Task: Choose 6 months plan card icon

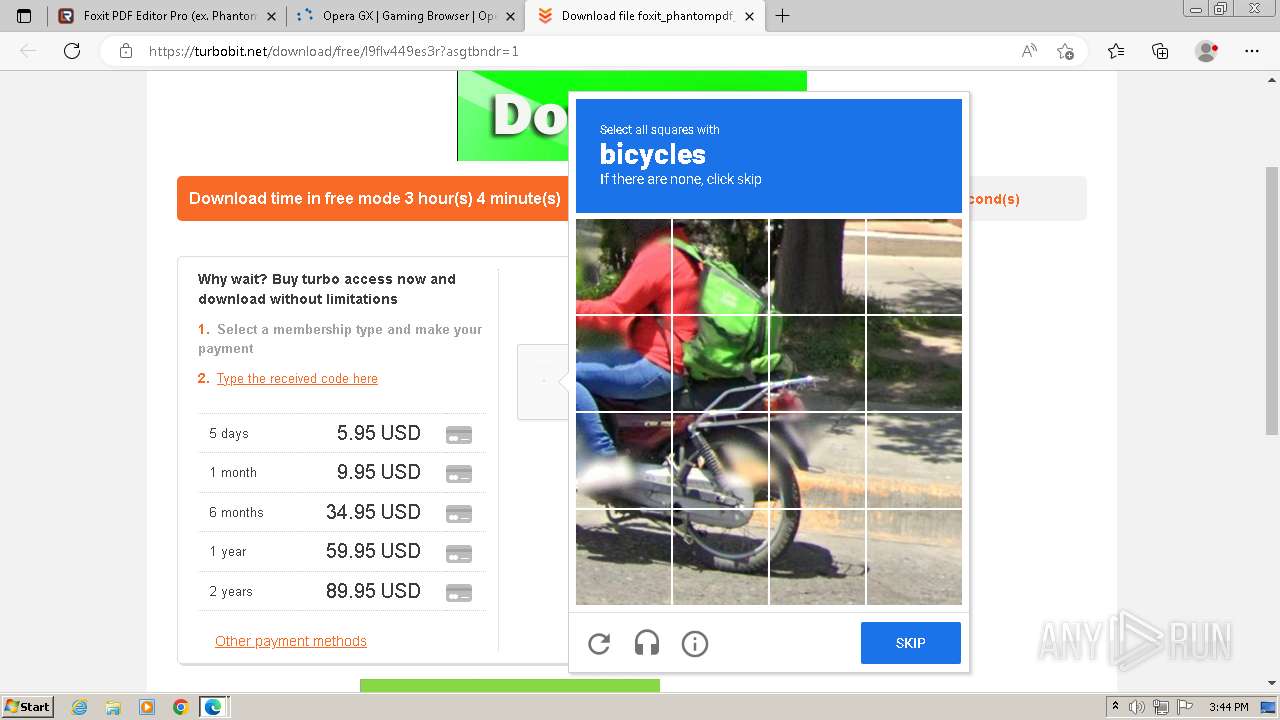Action: (459, 514)
